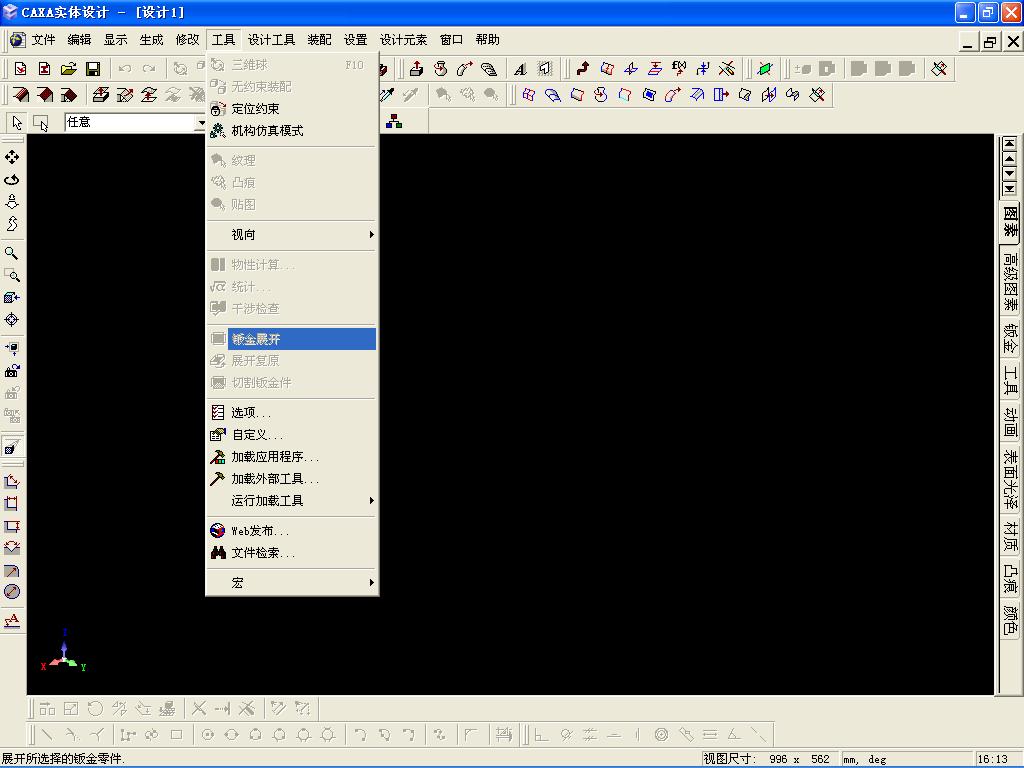Click the arrow selection pointer icon
This screenshot has width=1024, height=768.
(17, 122)
